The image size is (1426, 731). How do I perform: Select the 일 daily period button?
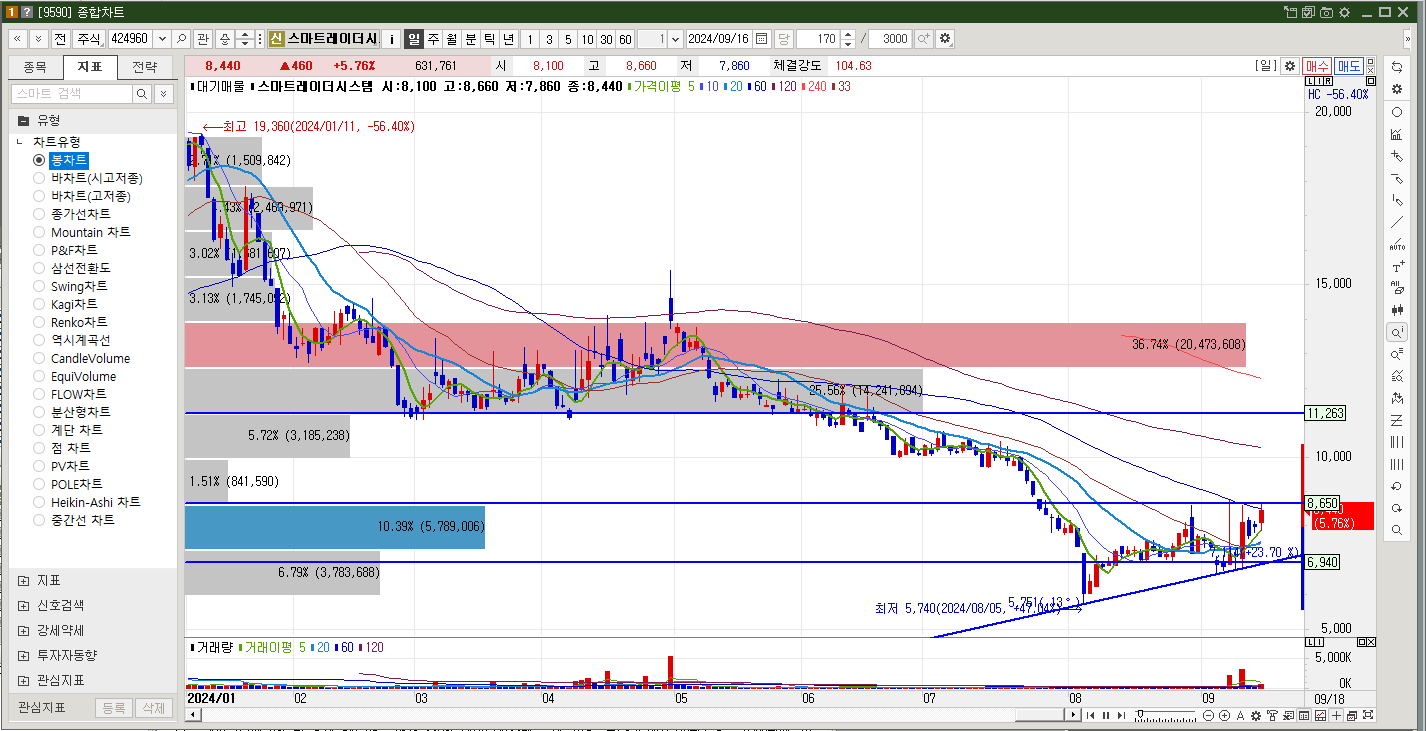(x=414, y=39)
